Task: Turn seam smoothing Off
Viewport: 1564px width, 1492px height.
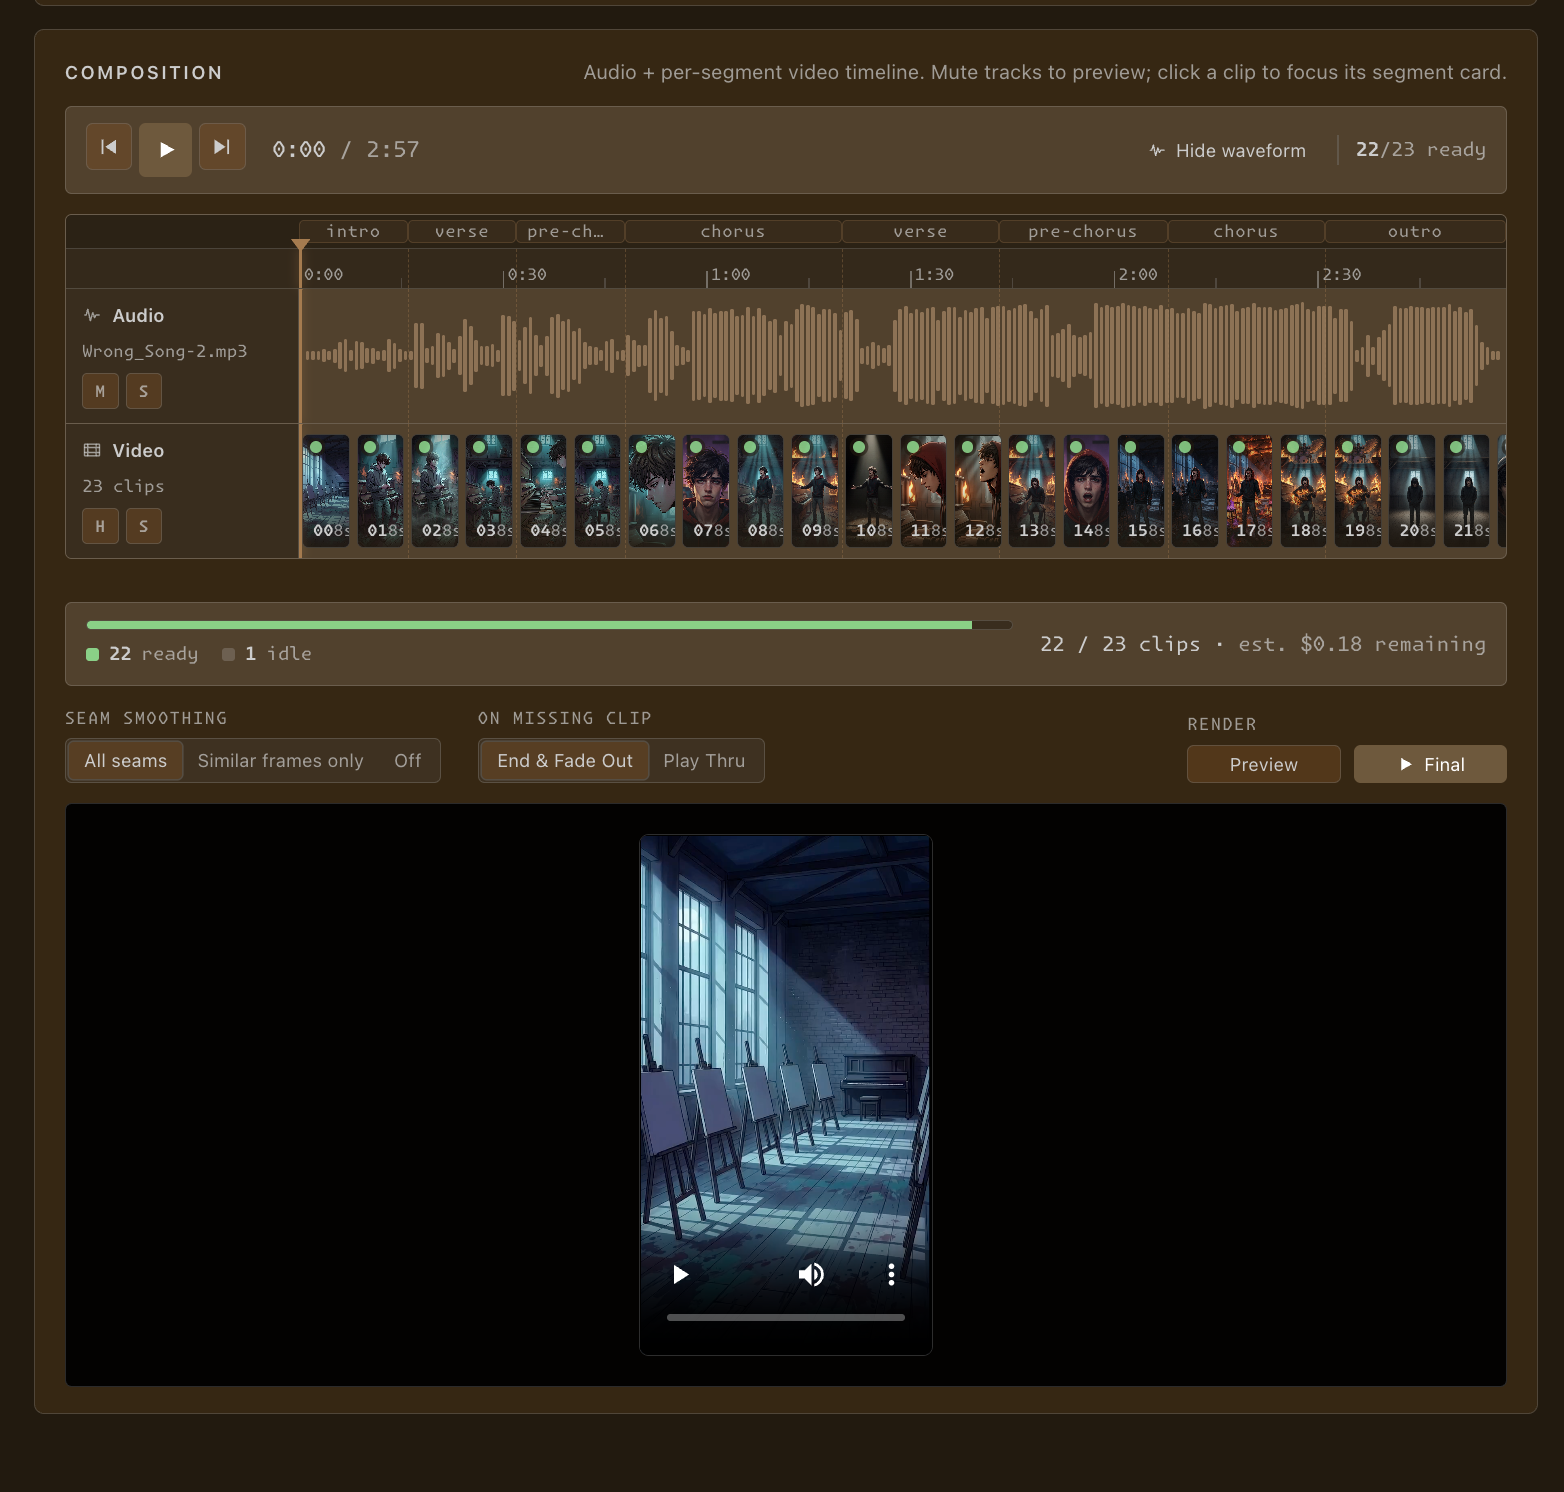Action: [408, 761]
